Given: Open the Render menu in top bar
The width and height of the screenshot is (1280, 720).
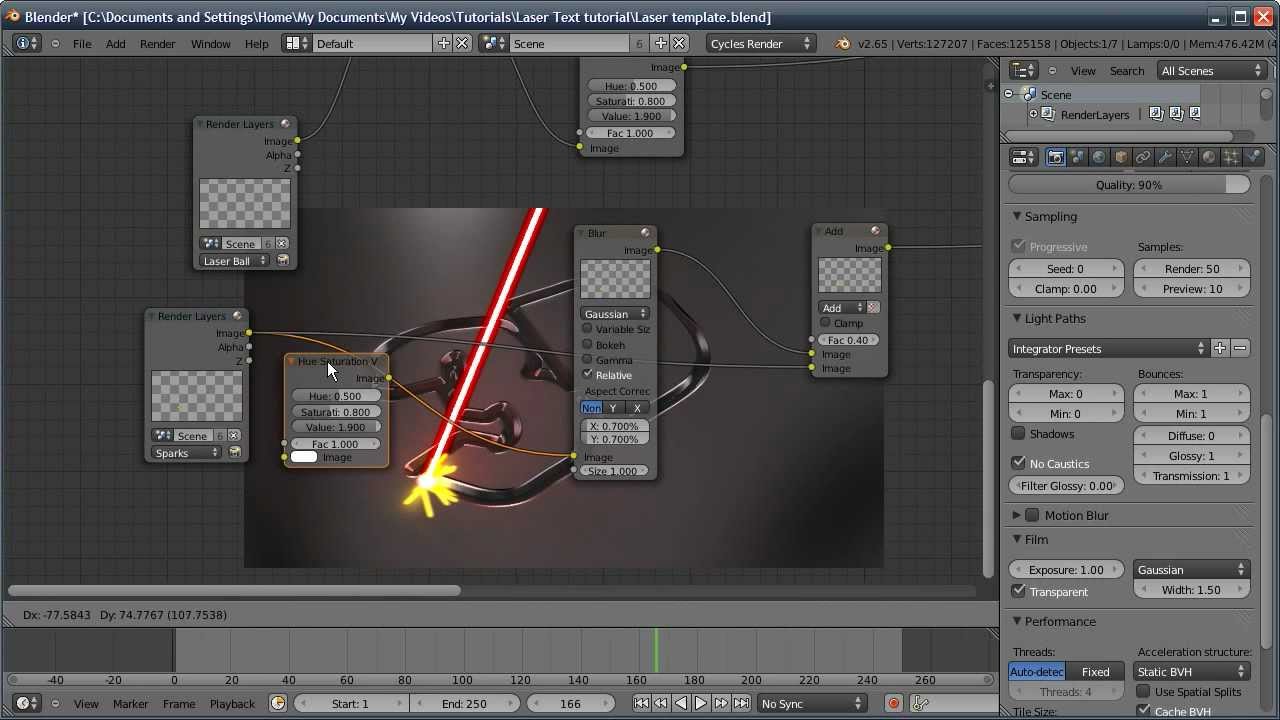Looking at the screenshot, I should pyautogui.click(x=157, y=44).
